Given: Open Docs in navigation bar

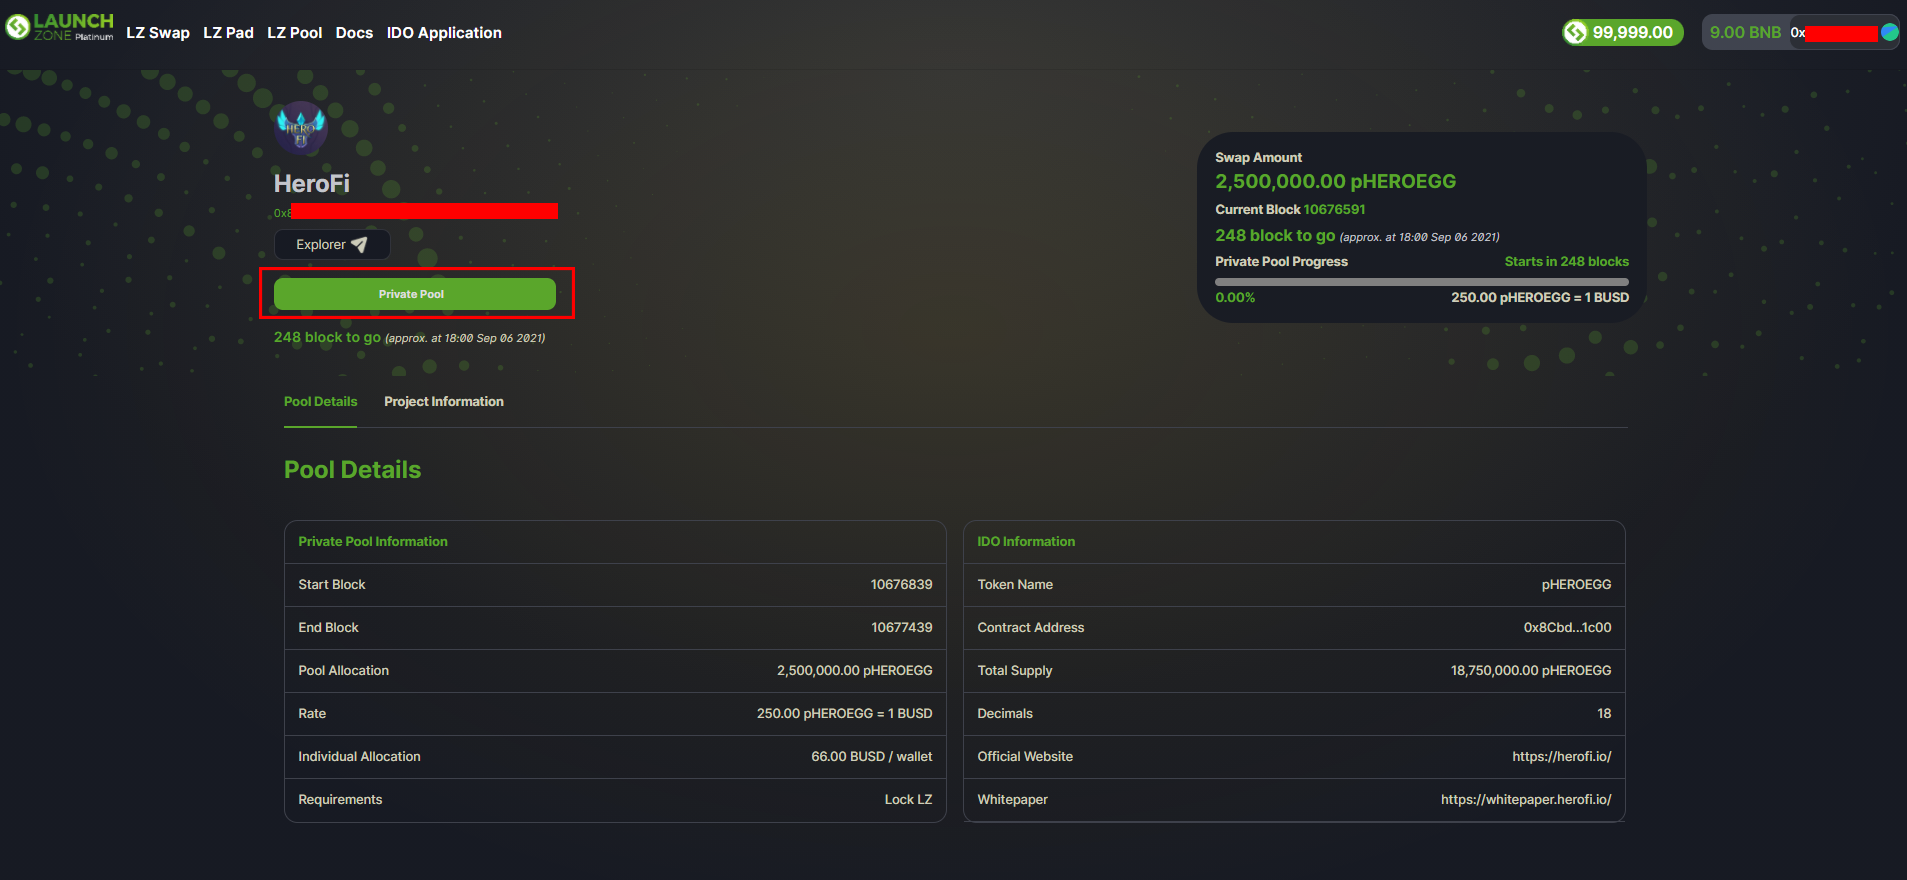Looking at the screenshot, I should tap(354, 32).
